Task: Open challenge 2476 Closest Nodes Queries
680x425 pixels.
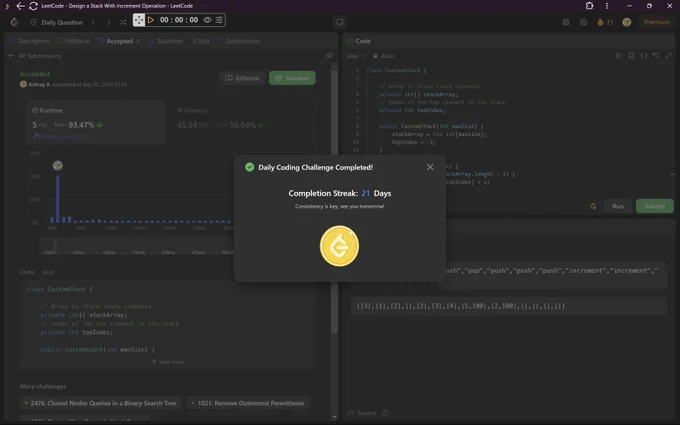Action: (x=100, y=403)
